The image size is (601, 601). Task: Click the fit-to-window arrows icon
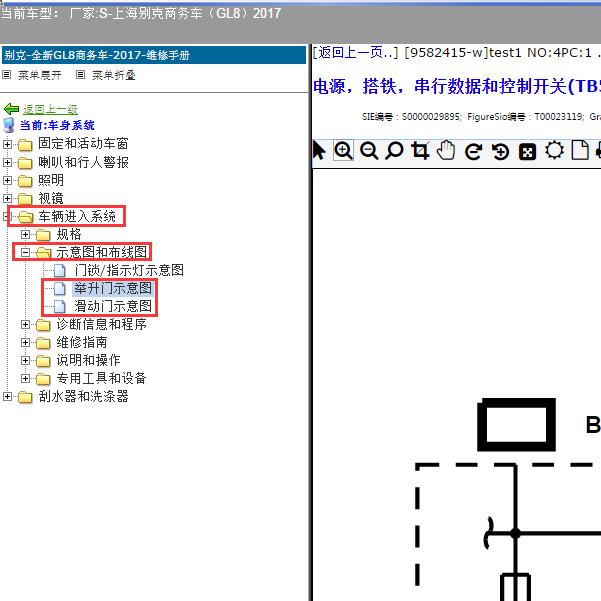point(527,152)
